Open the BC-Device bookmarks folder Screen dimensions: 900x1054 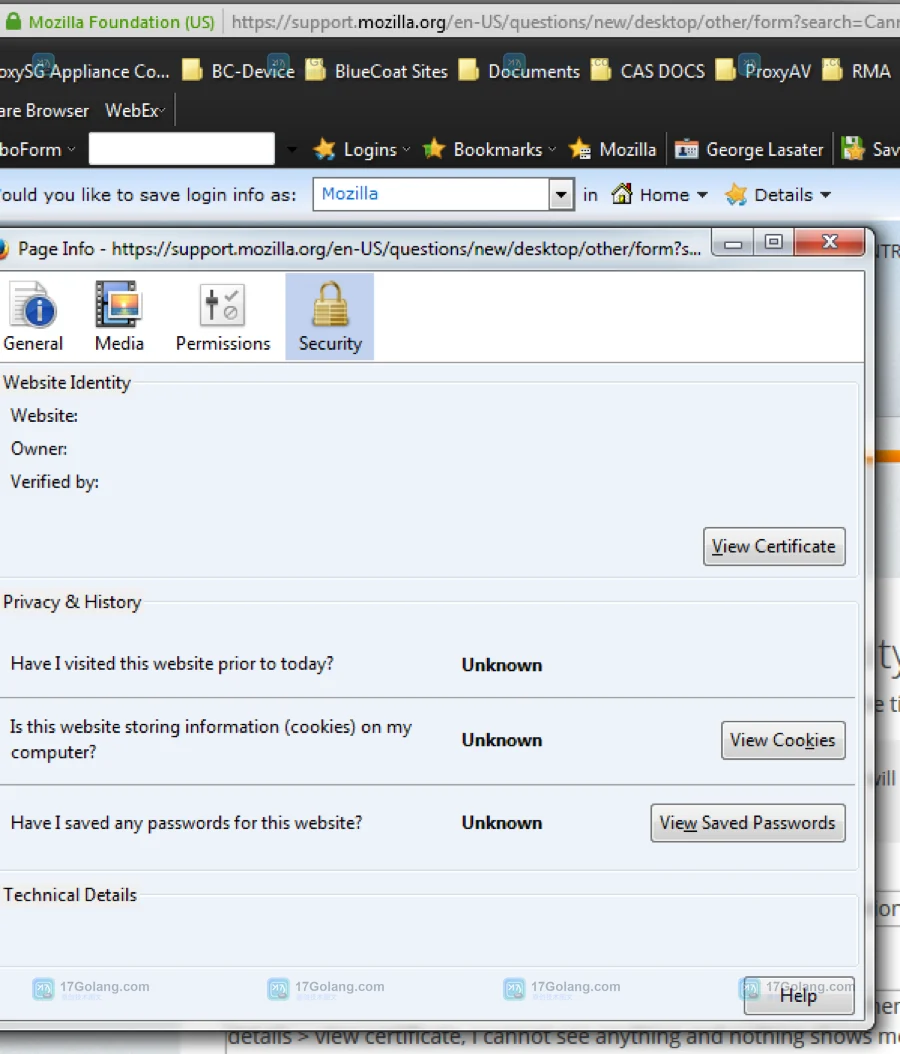pos(238,71)
